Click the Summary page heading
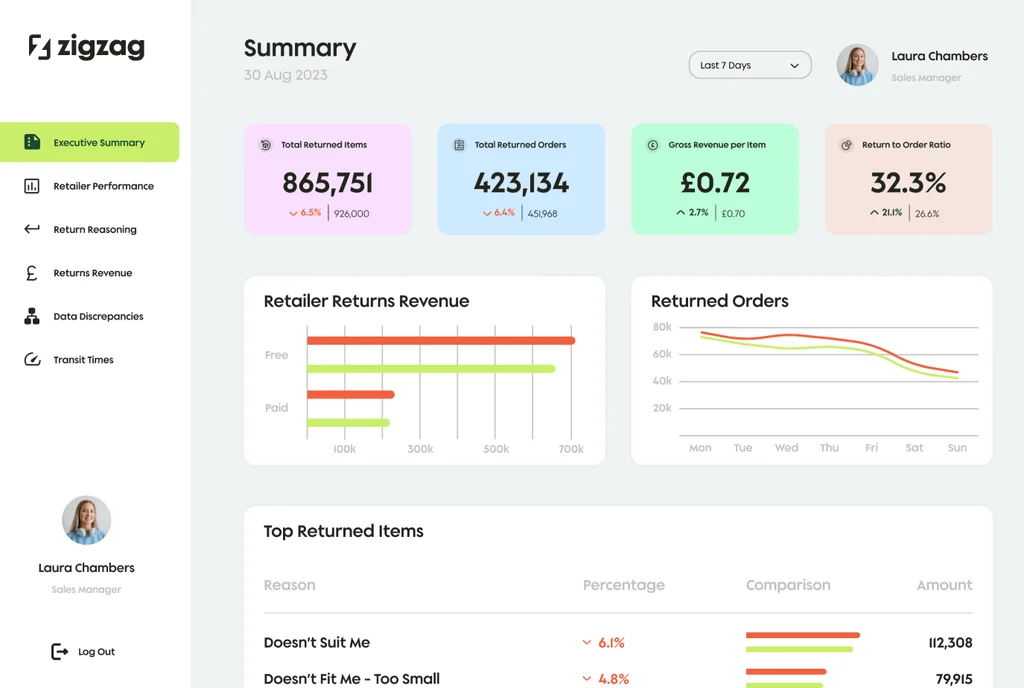Viewport: 1024px width, 688px height. (x=300, y=48)
